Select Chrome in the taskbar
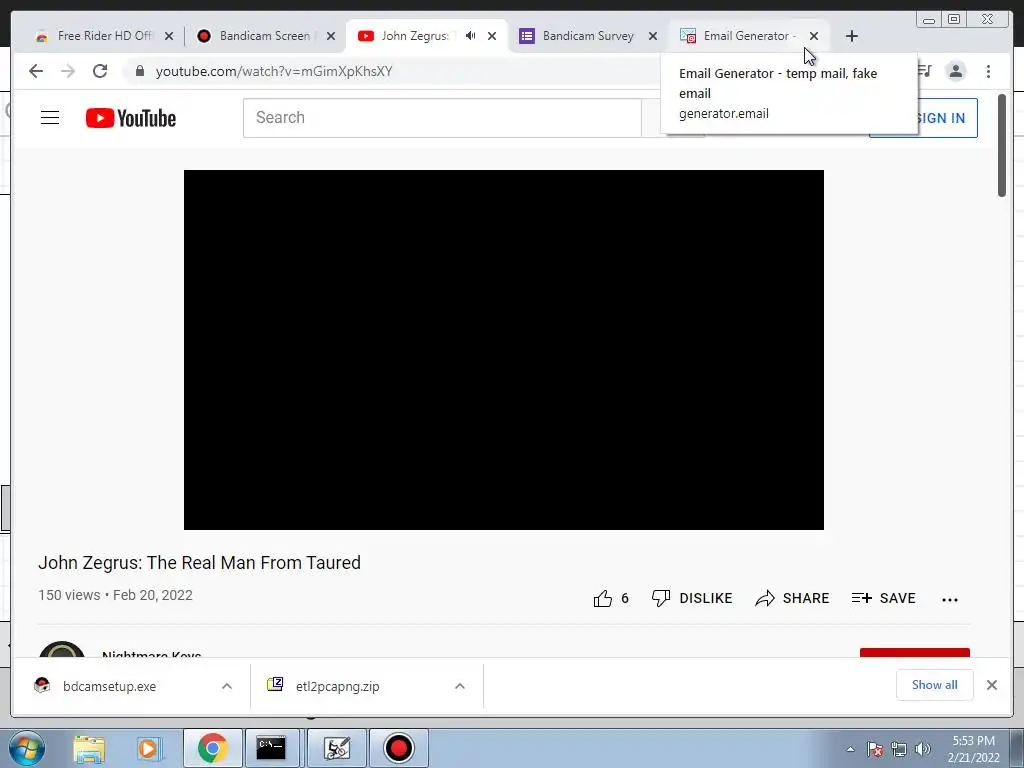Screen dimensions: 1024x768 [x=213, y=748]
